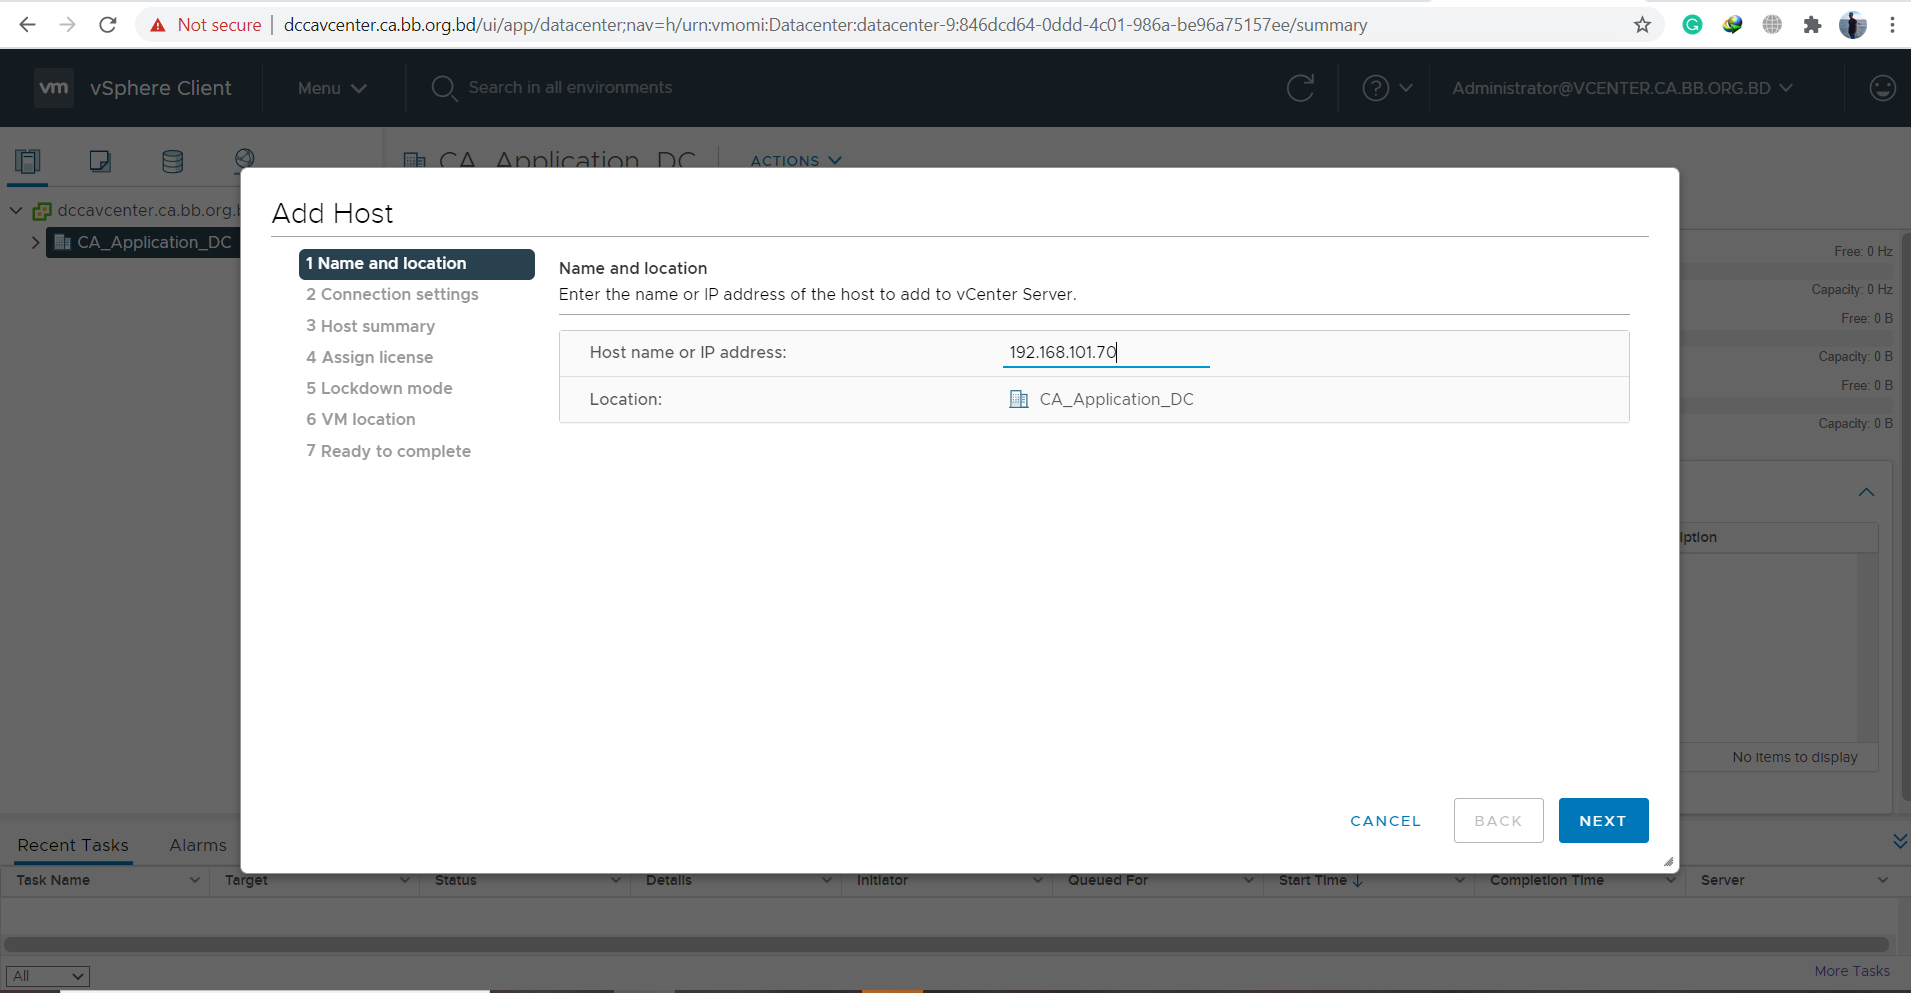Click the search magnifier icon

(x=444, y=88)
